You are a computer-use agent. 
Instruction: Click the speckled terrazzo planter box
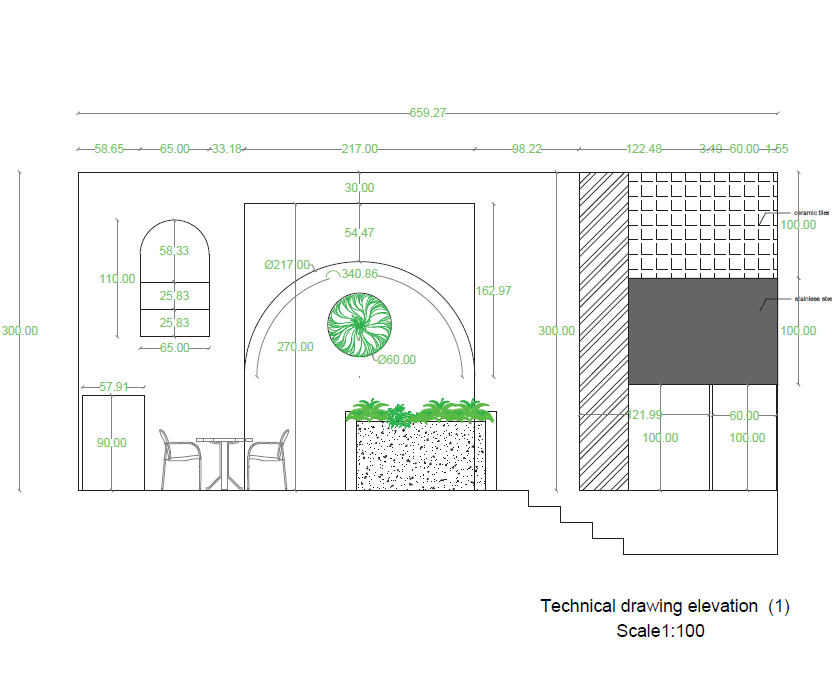(420, 456)
